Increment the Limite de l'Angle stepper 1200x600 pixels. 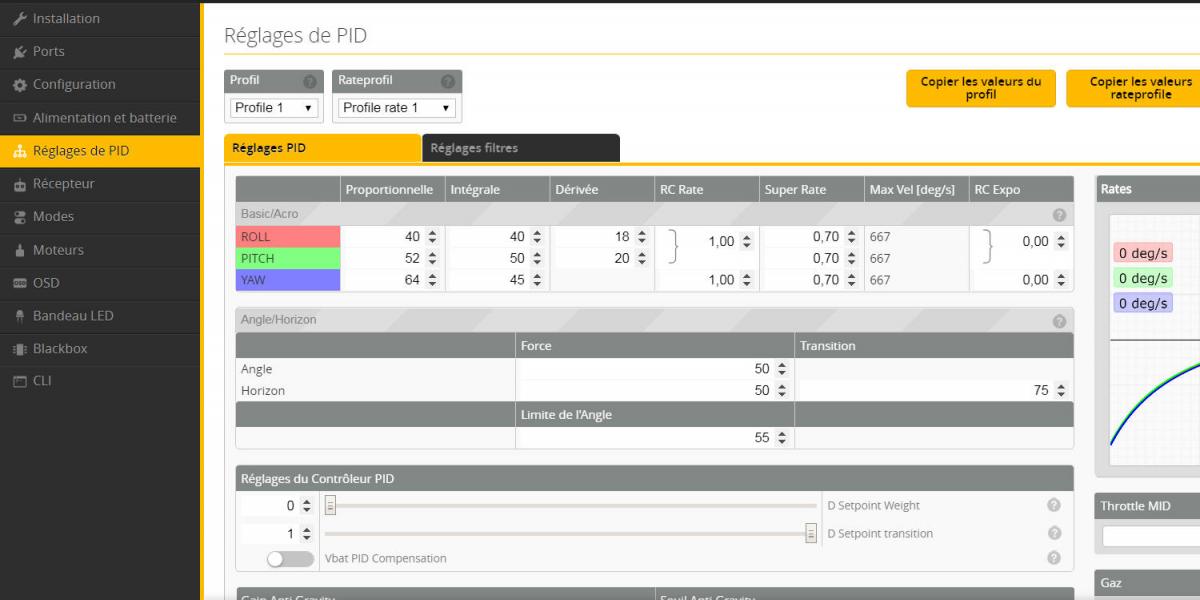coord(782,434)
